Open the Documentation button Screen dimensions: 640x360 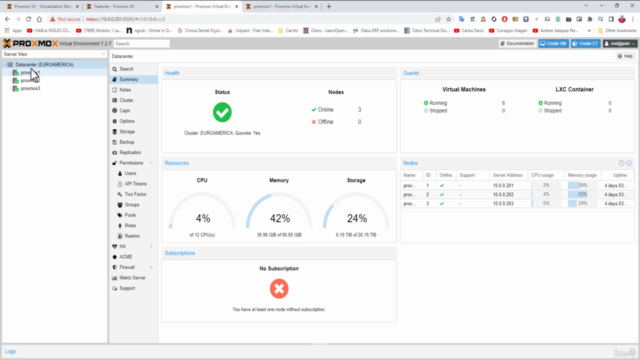517,43
